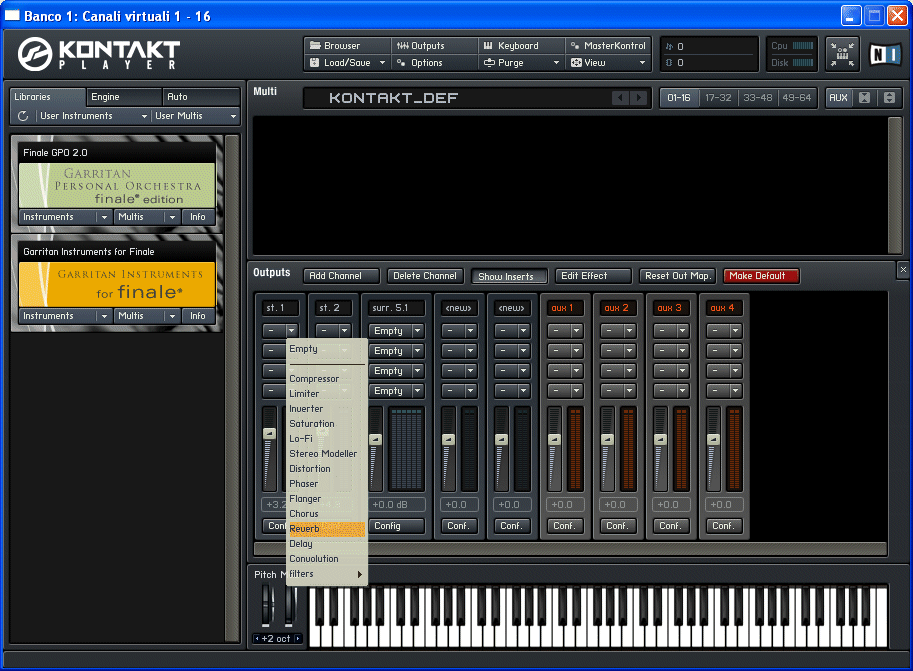Shift the keyboard octave down with the left arrow
913x671 pixels.
(x=257, y=638)
